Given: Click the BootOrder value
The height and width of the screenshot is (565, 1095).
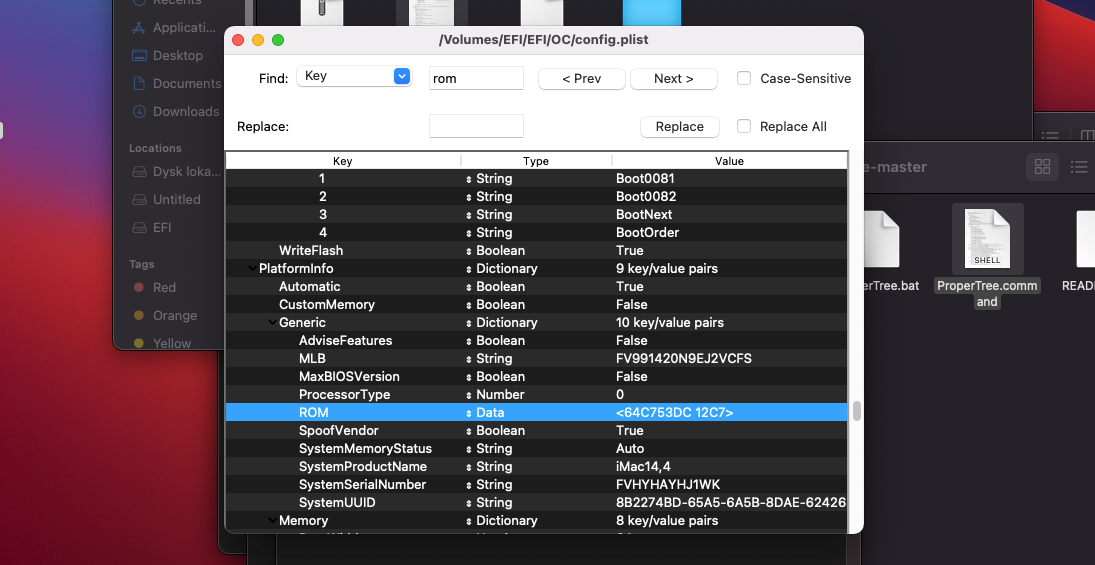Looking at the screenshot, I should [647, 233].
